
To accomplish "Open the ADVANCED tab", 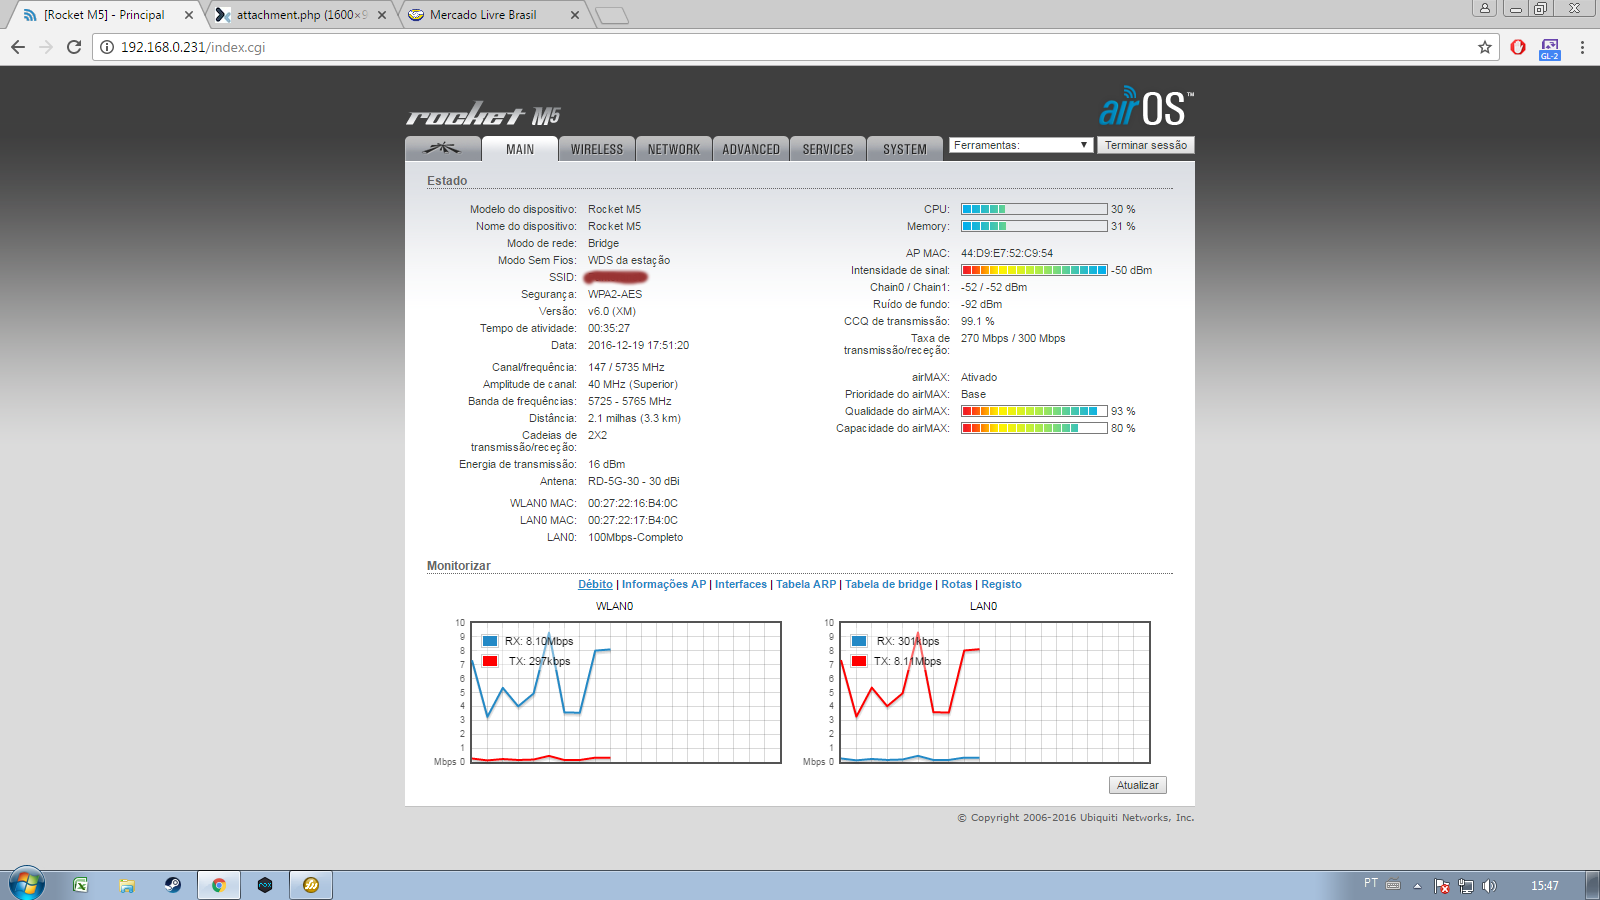I will [751, 149].
